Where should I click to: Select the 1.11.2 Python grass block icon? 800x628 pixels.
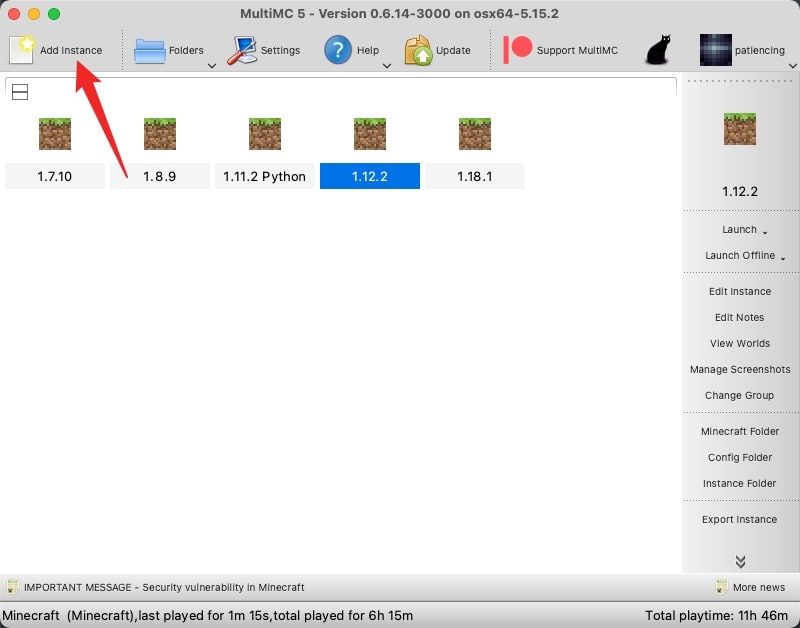click(265, 134)
